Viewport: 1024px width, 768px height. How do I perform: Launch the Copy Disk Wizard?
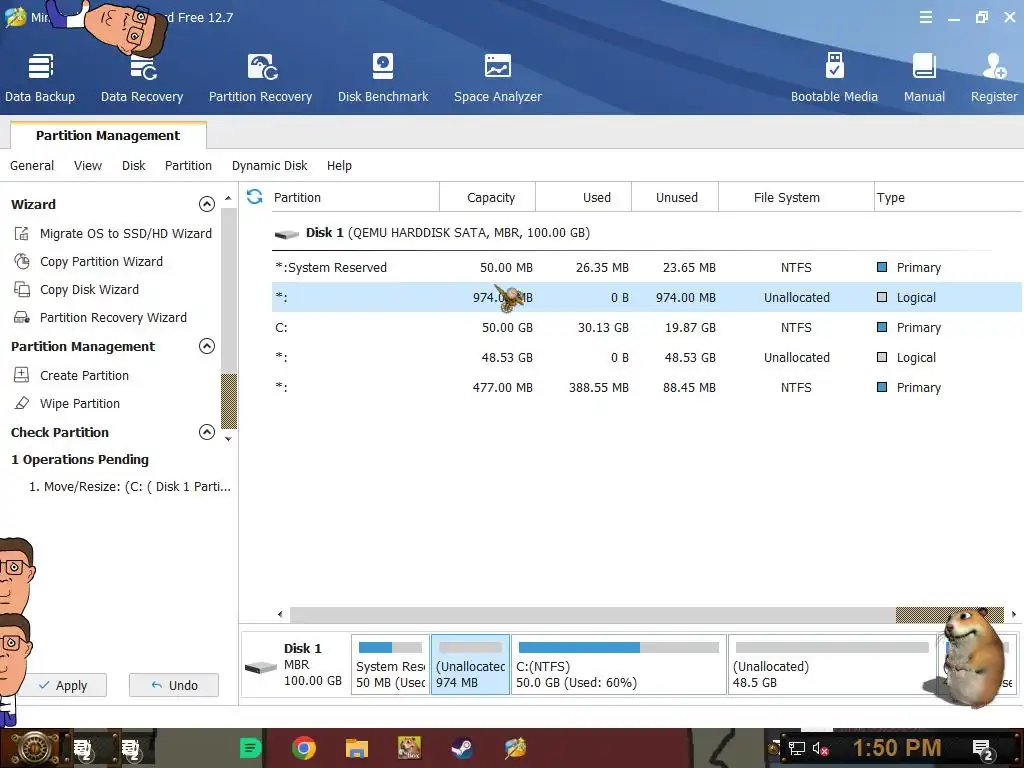(x=76, y=289)
